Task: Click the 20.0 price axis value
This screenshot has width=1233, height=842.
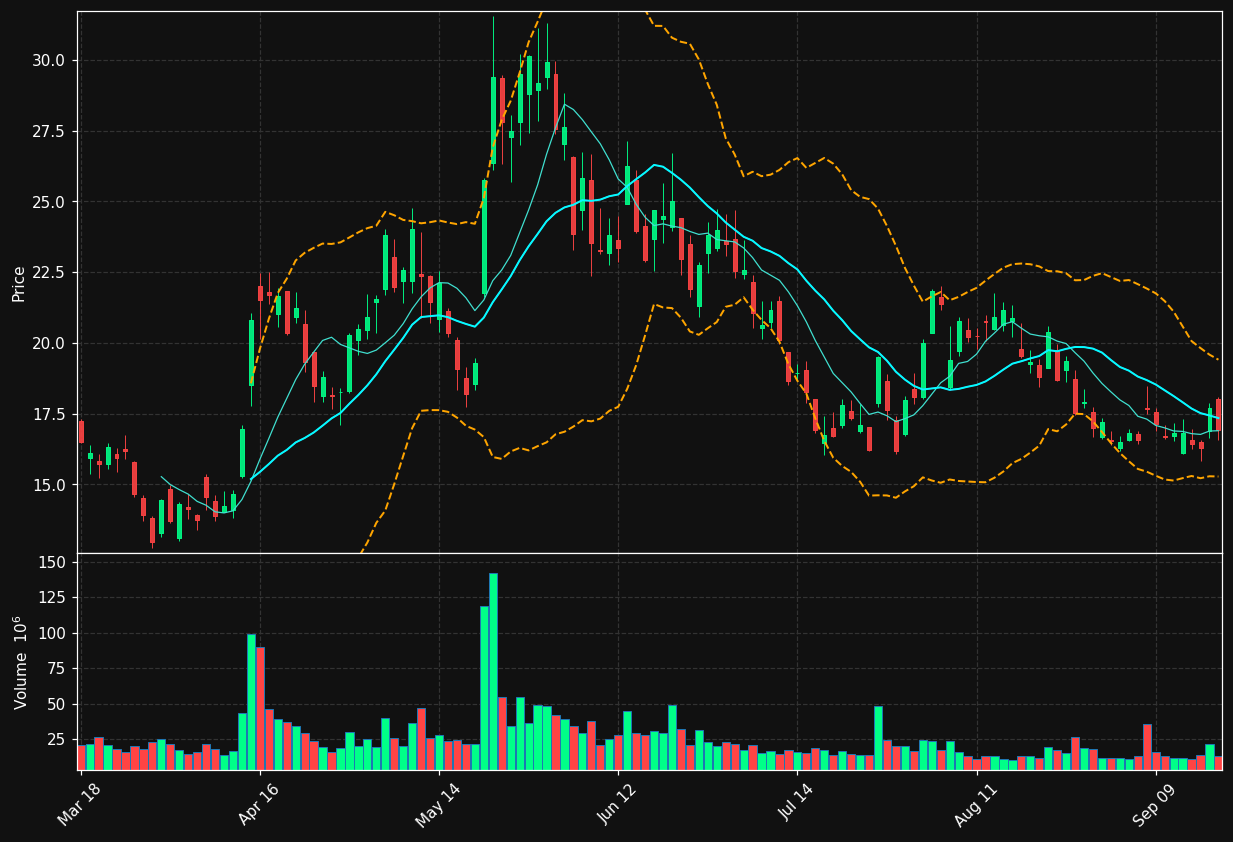Action: pos(49,343)
